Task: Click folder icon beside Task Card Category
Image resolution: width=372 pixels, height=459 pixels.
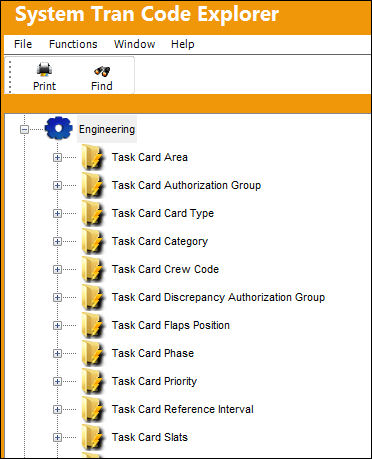Action: tap(92, 241)
